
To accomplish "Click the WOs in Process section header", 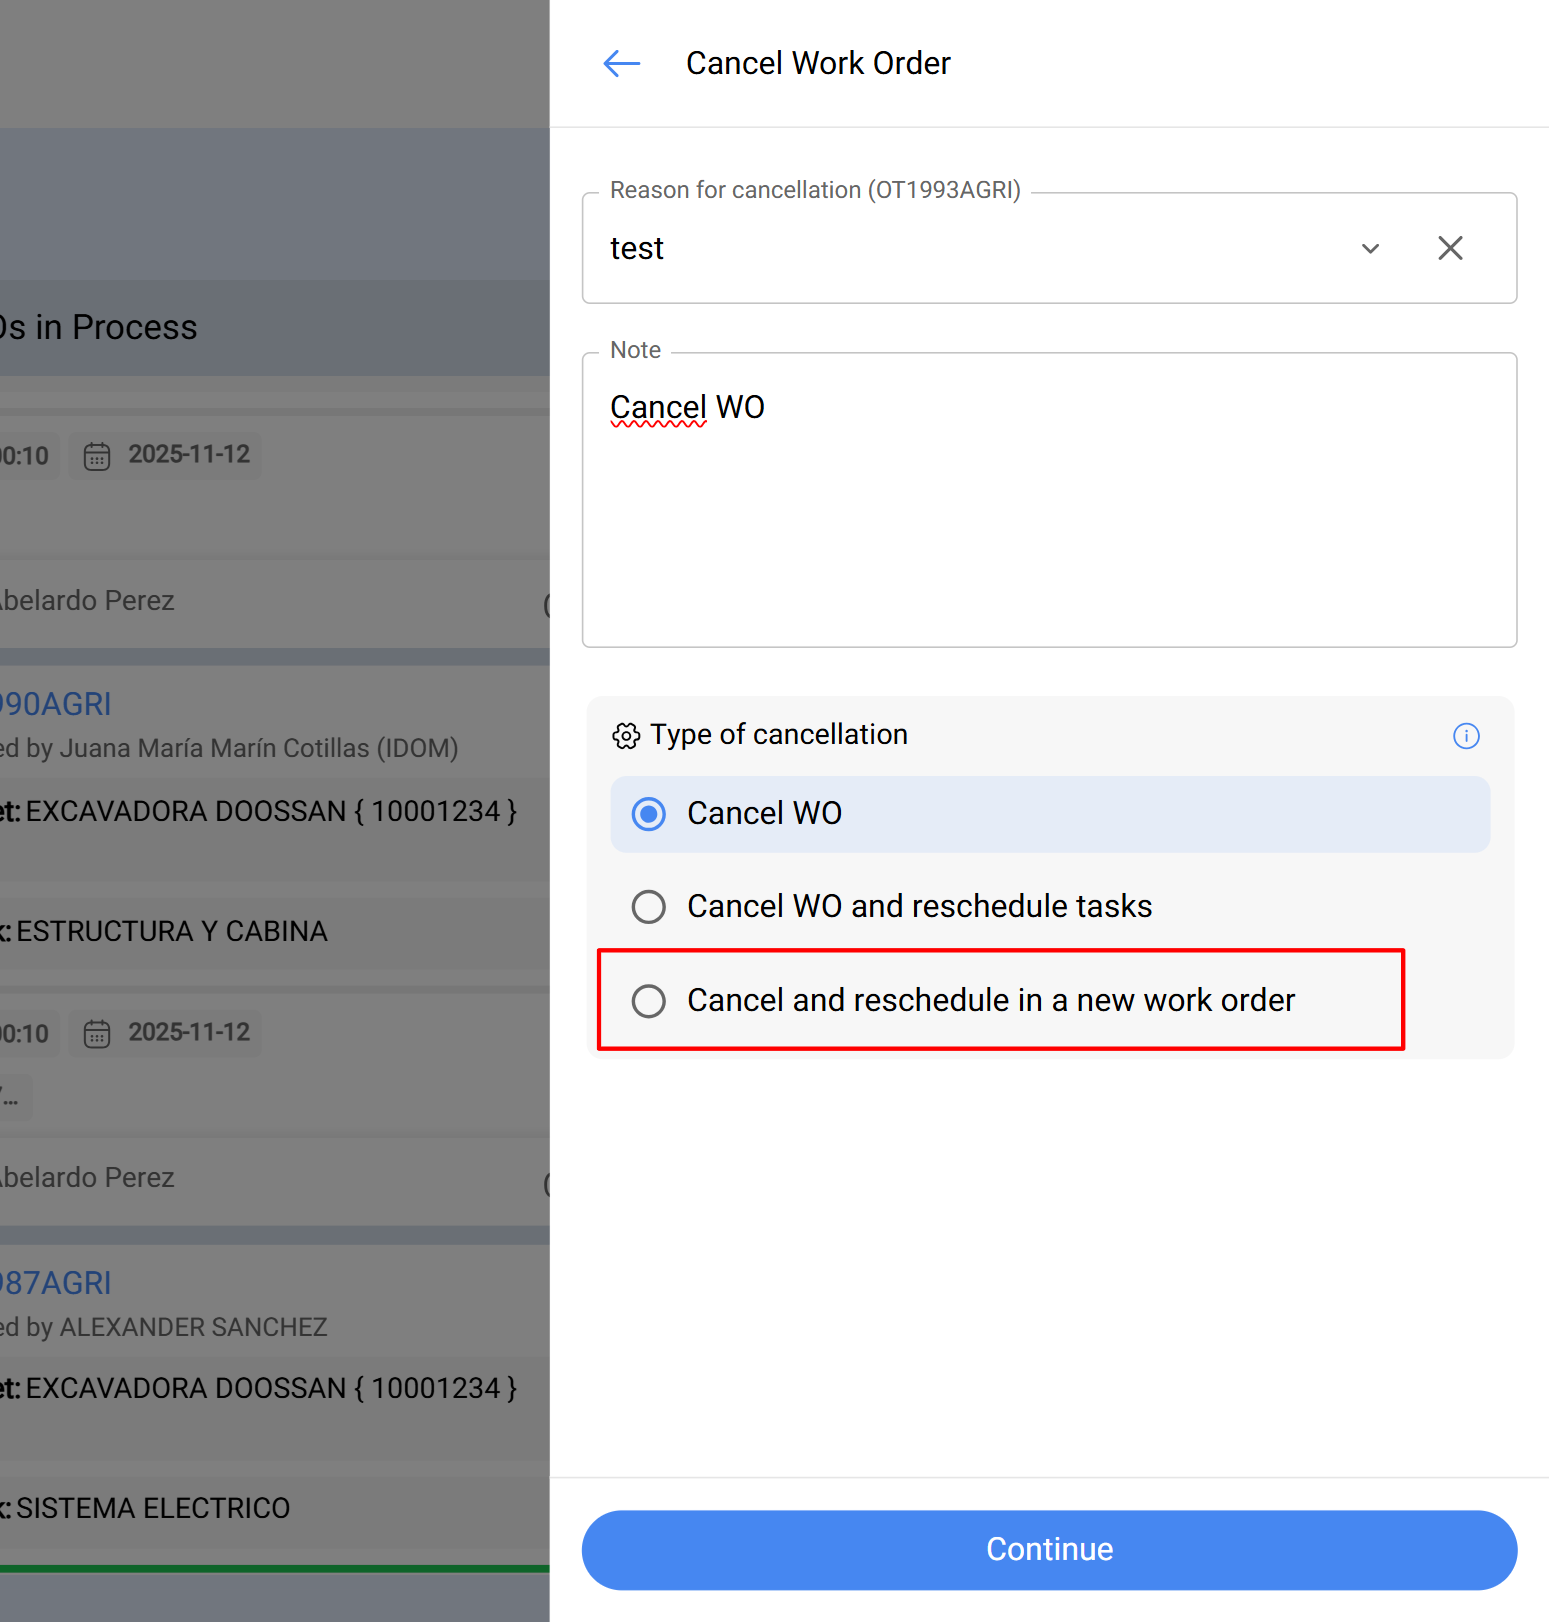I will click(99, 328).
